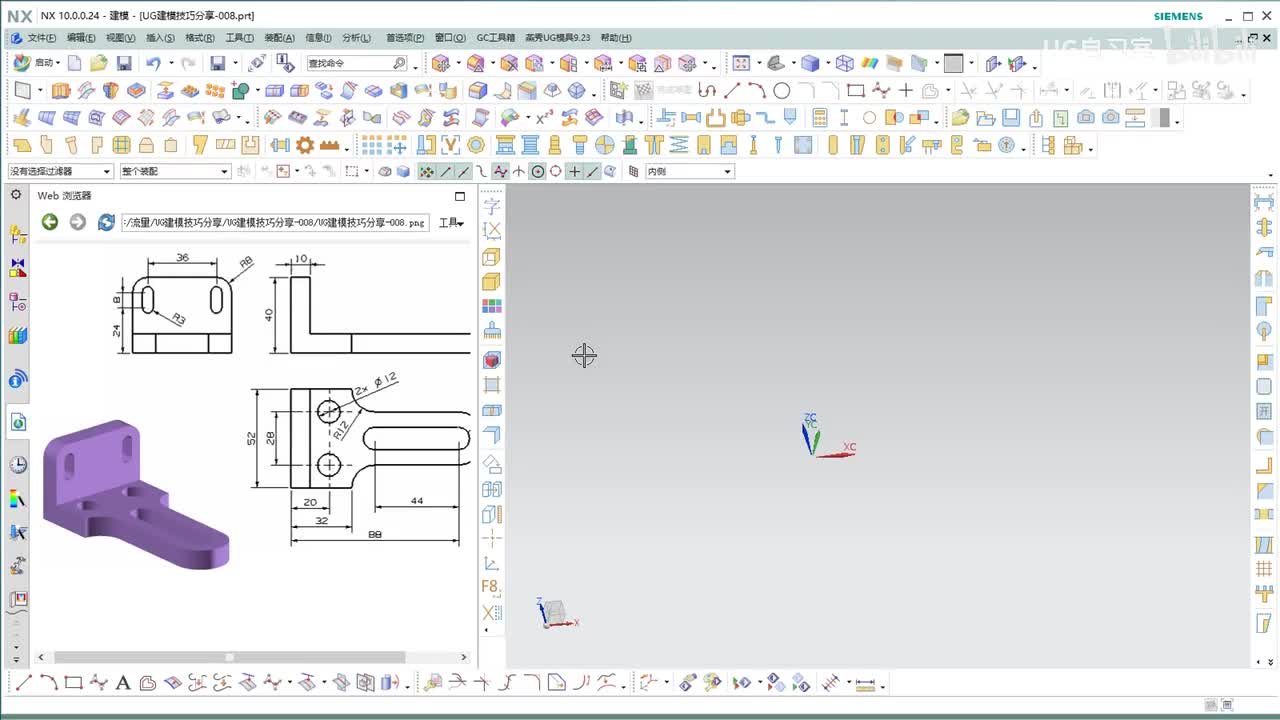Image resolution: width=1280 pixels, height=720 pixels.
Task: Maximize the Web 浏览器 panel
Action: coord(460,196)
